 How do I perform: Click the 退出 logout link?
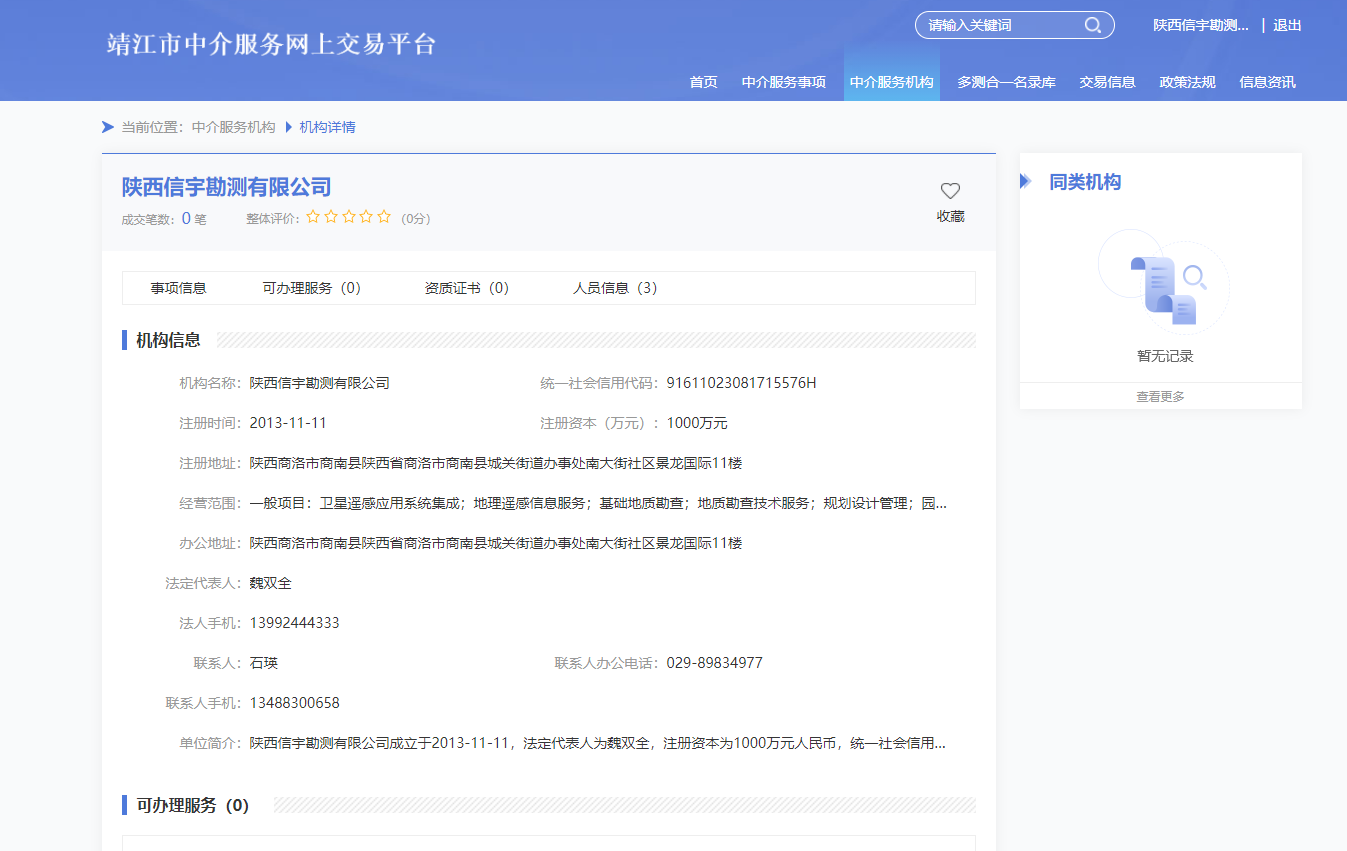1287,25
